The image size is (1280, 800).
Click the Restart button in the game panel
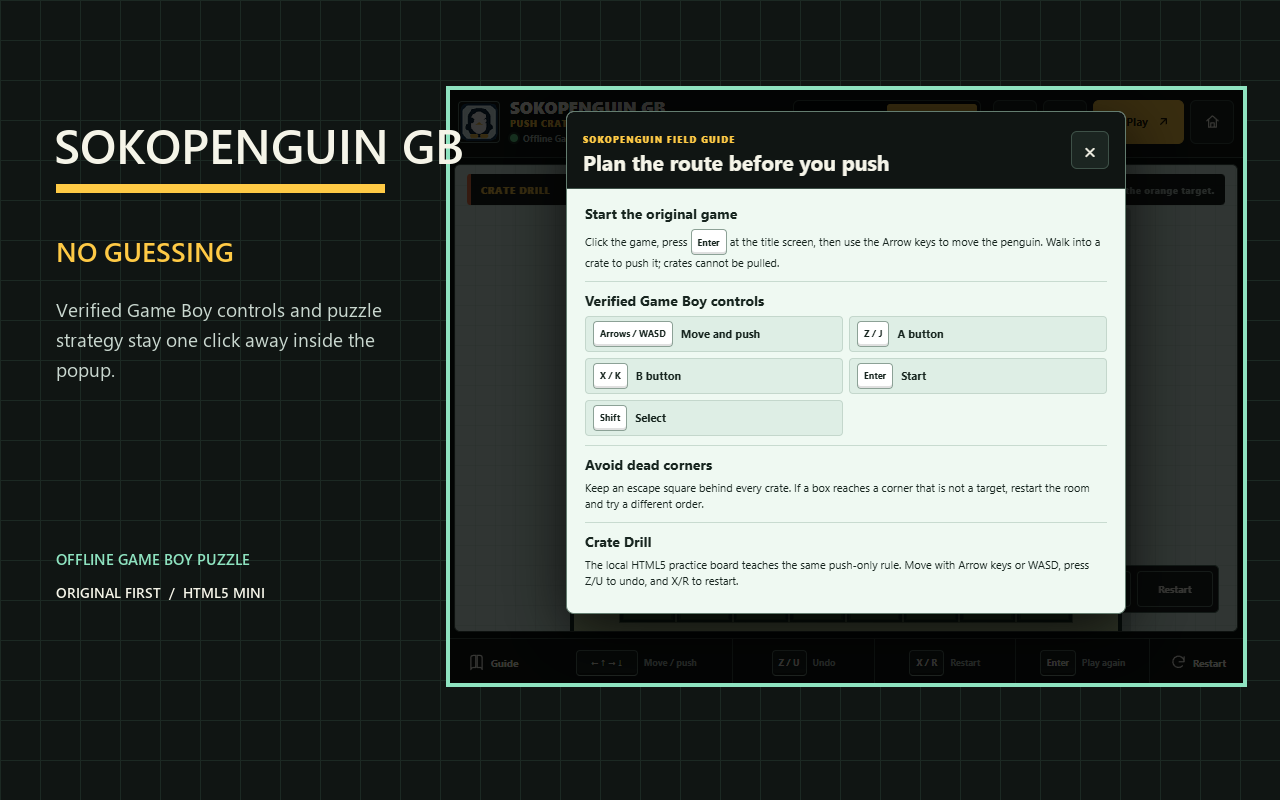pos(1175,589)
